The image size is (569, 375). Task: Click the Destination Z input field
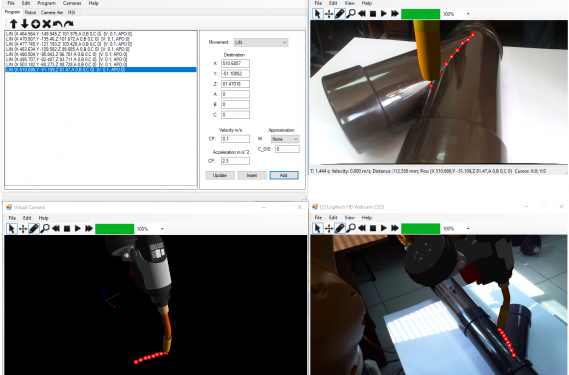pos(235,84)
